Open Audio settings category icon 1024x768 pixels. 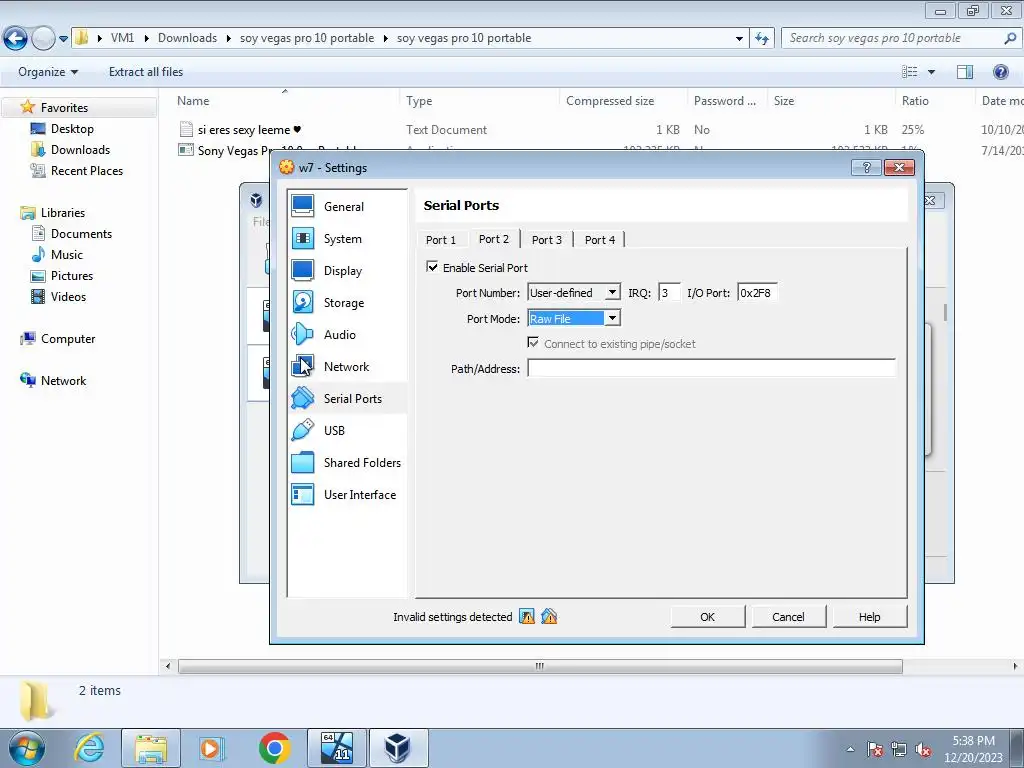[x=302, y=334]
